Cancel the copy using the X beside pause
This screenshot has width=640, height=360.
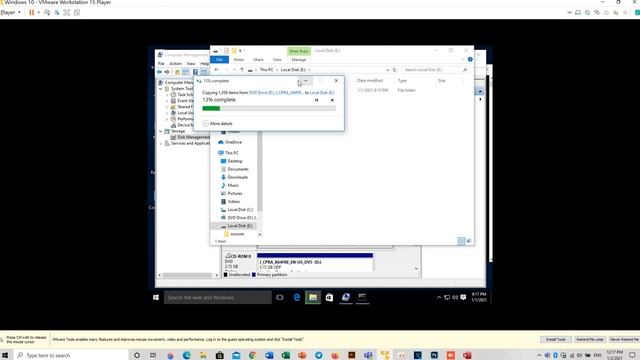[x=332, y=100]
